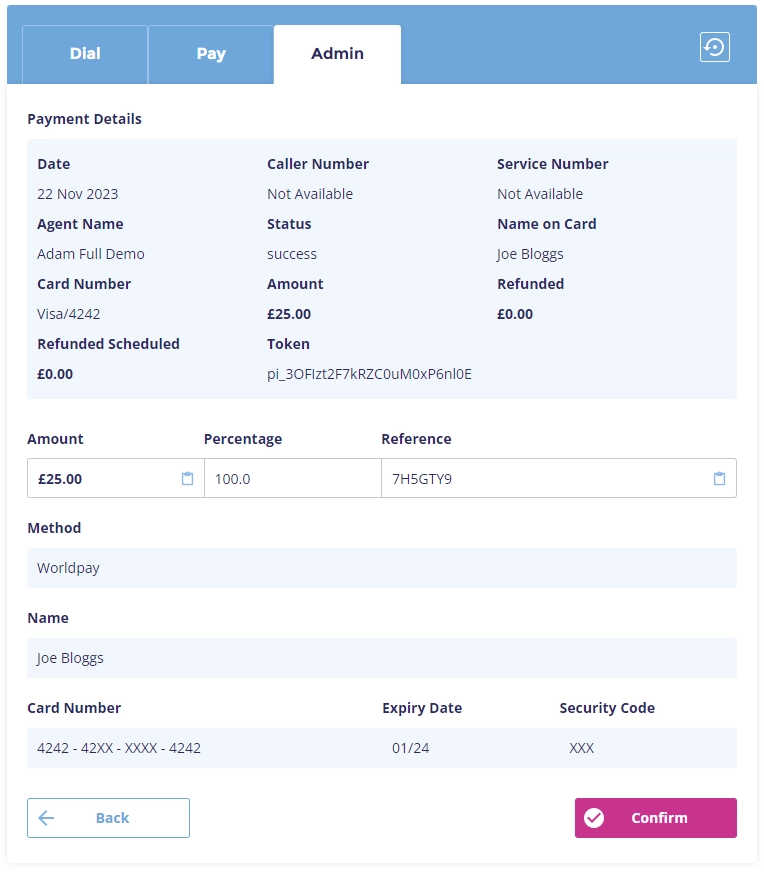Click the payment token text

[369, 374]
